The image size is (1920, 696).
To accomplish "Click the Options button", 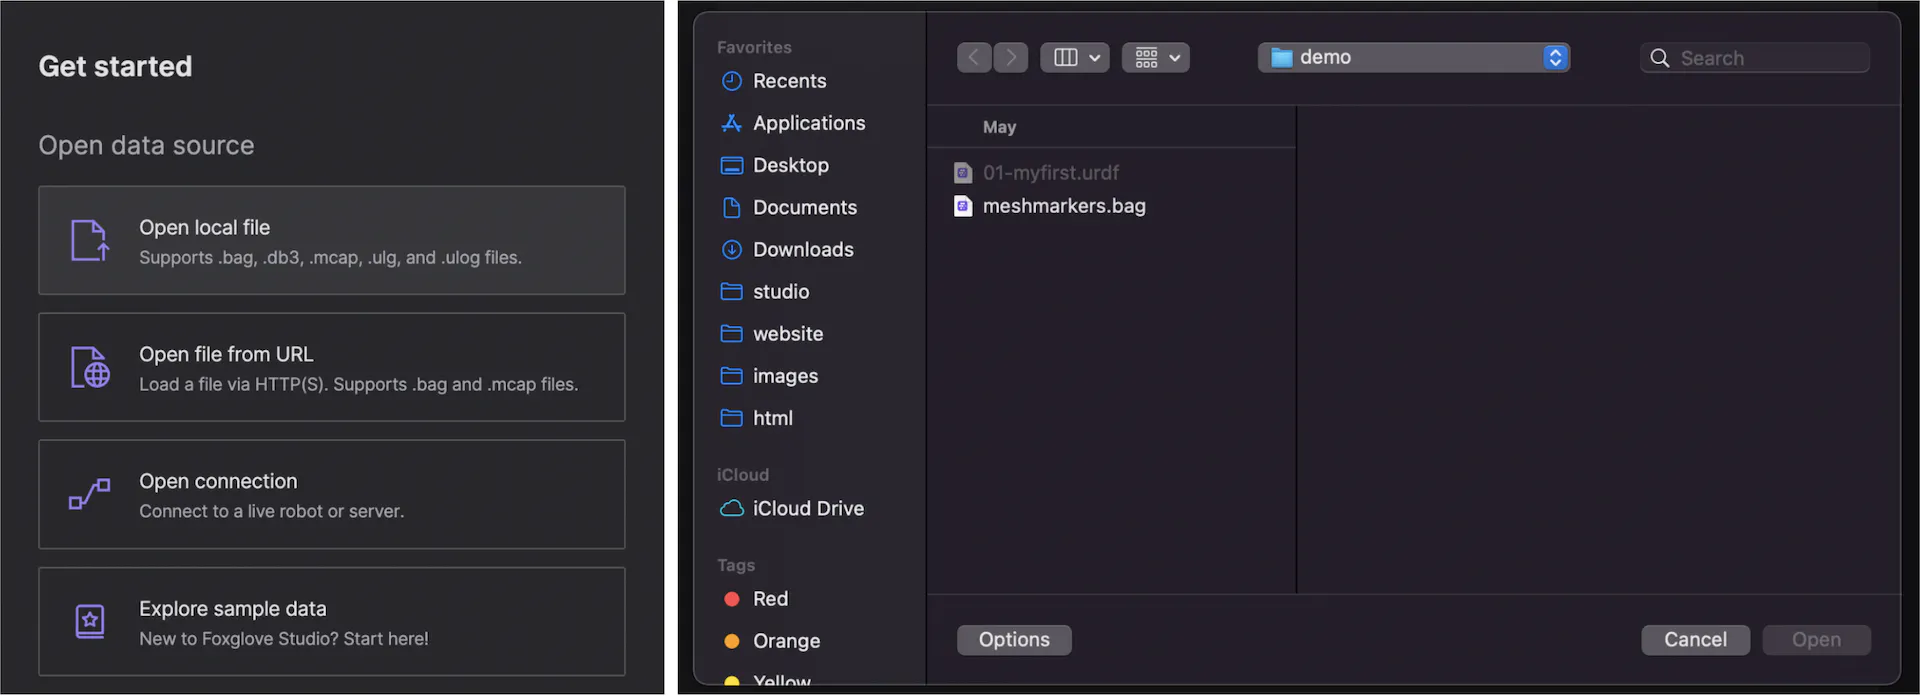I will (1014, 640).
